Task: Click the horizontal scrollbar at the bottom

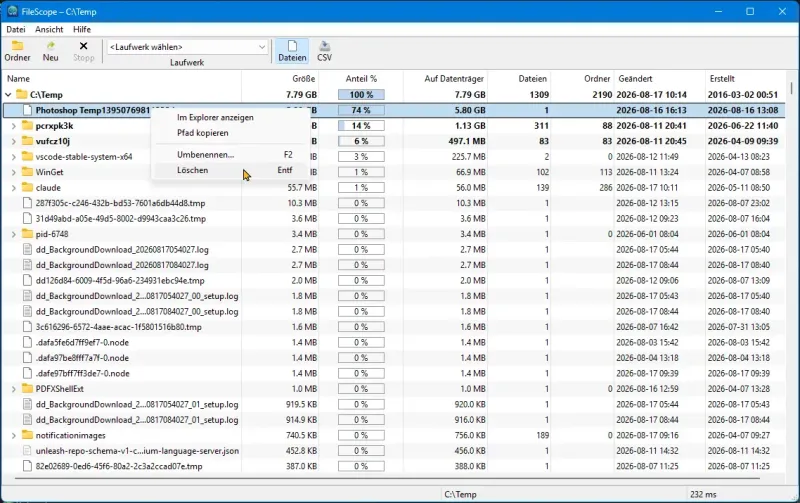Action: (388, 479)
